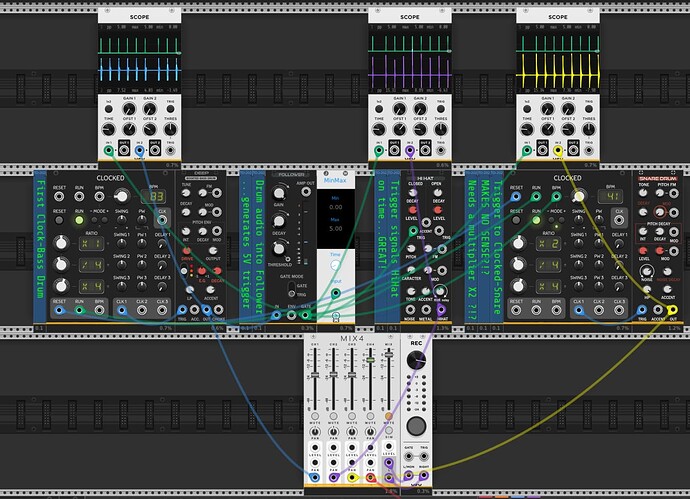Click the Follower IN jack
This screenshot has width=690, height=499.
(276, 315)
